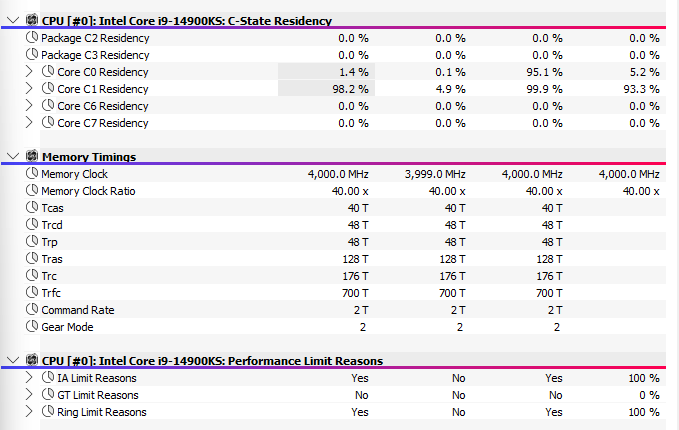The height and width of the screenshot is (430, 679).
Task: Click the clock icon for Trp
Action: (32, 241)
